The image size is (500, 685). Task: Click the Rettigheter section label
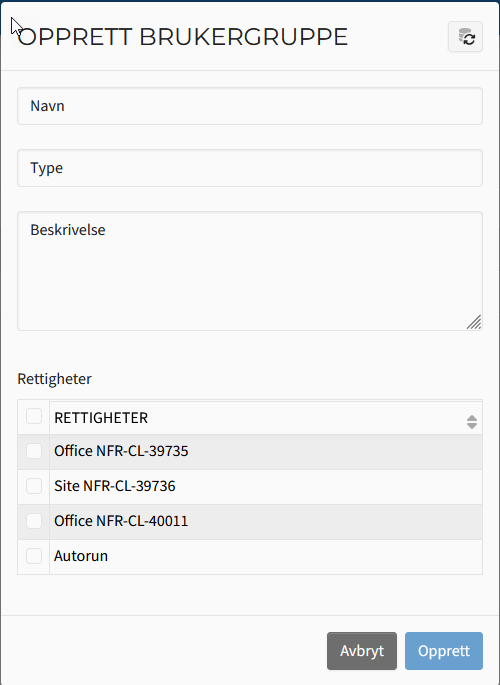55,379
